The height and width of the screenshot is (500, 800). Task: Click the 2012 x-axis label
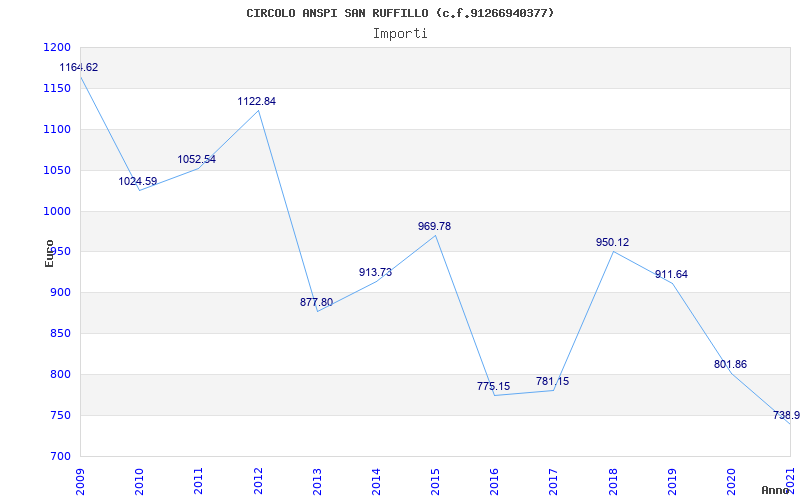click(258, 481)
